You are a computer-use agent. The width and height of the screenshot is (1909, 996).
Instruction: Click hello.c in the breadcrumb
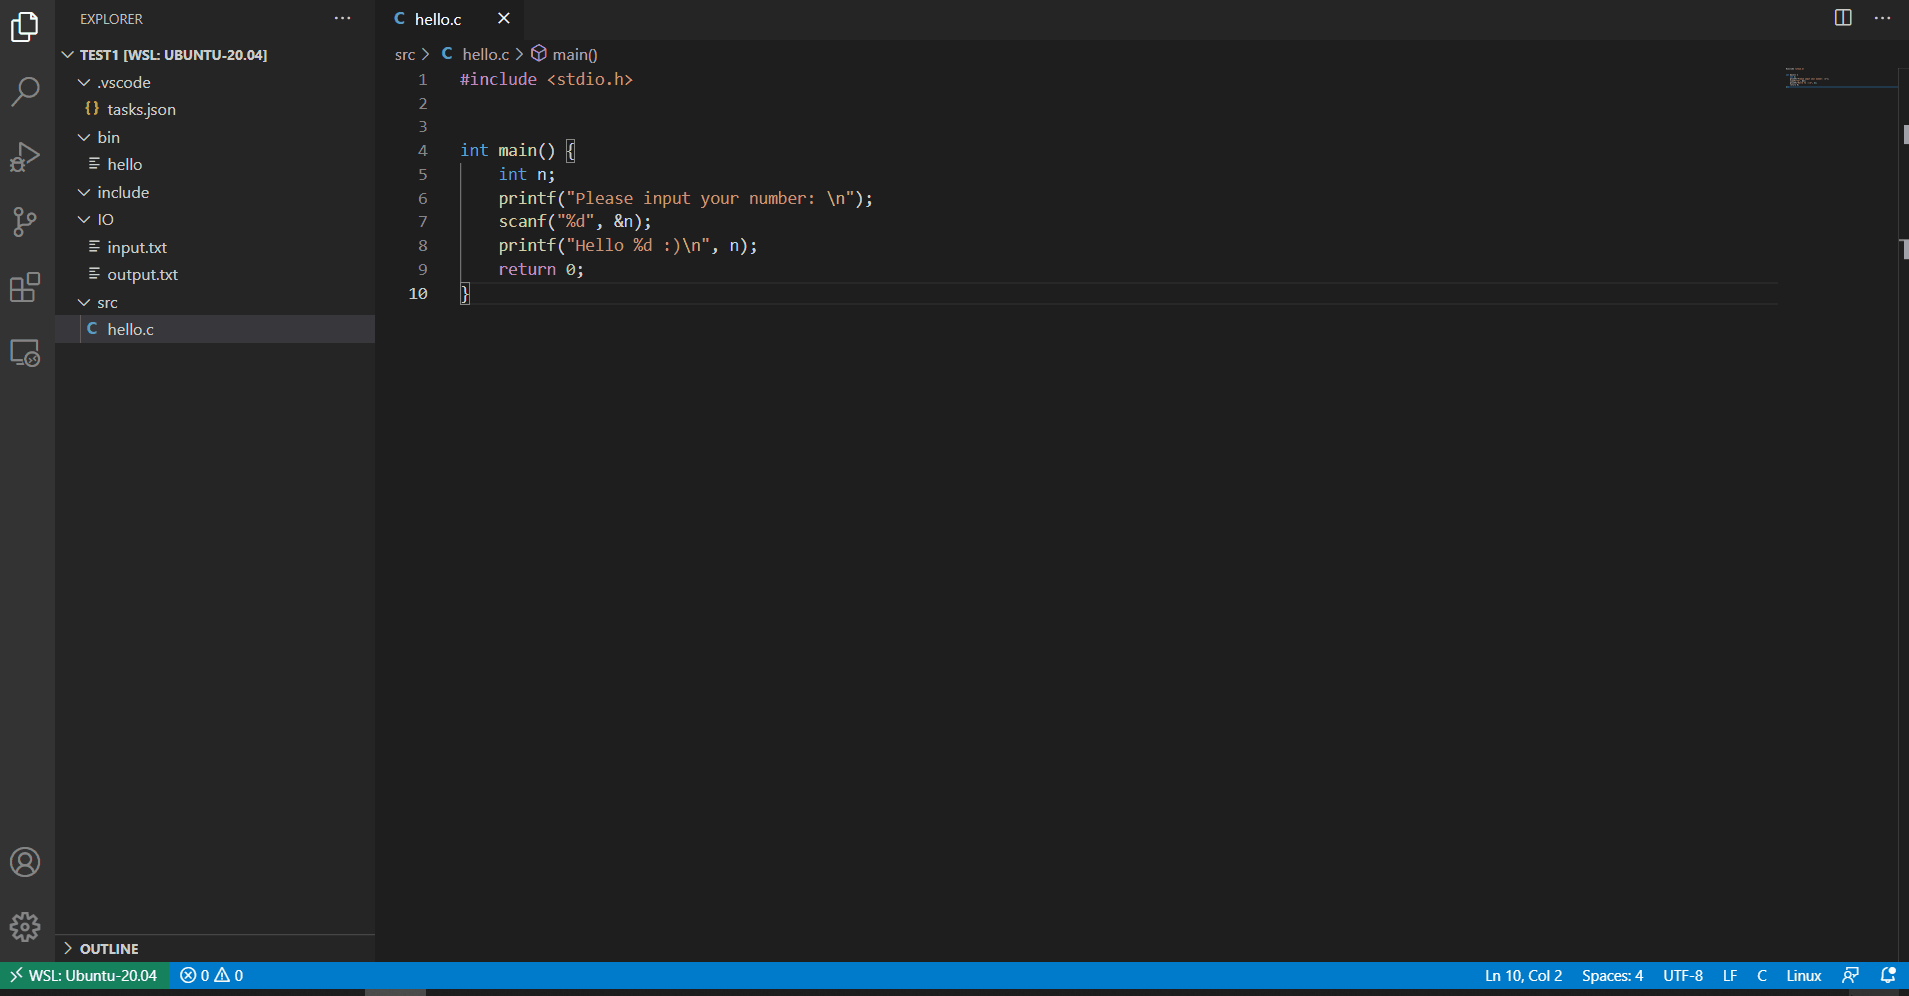tap(485, 54)
